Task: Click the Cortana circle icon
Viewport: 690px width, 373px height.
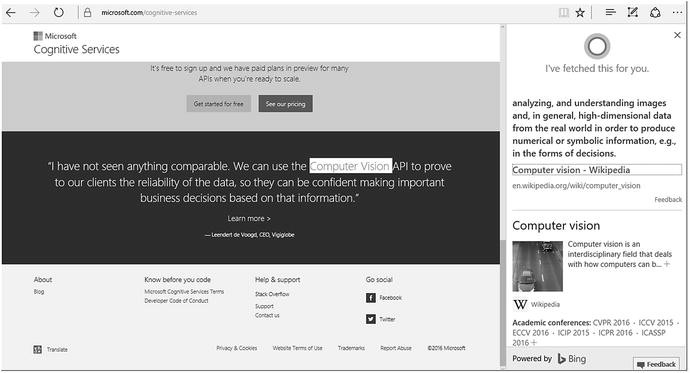Action: [x=597, y=46]
